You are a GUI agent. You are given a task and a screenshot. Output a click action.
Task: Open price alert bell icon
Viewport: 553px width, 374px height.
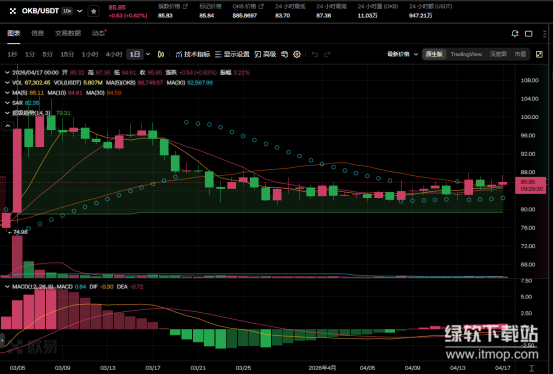click(515, 34)
